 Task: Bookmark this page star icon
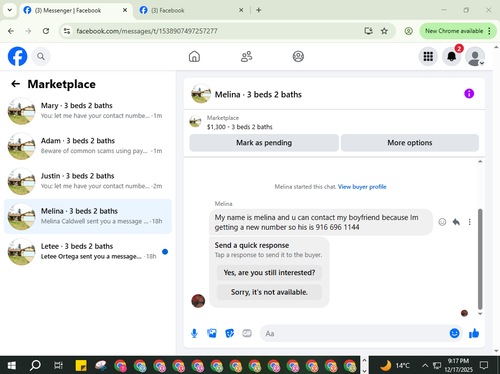click(x=384, y=31)
